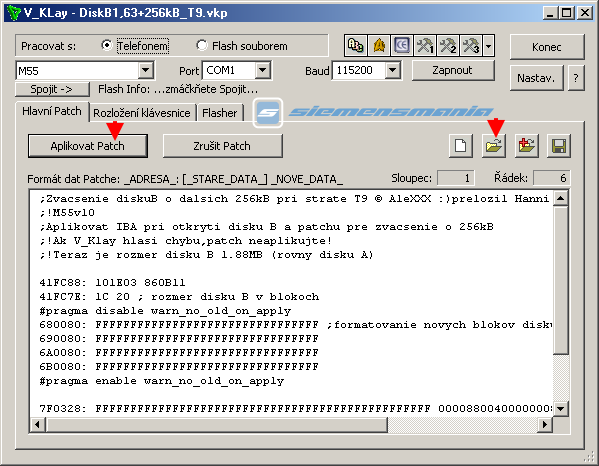Select the hammer tools icon numbered 1

click(x=425, y=46)
